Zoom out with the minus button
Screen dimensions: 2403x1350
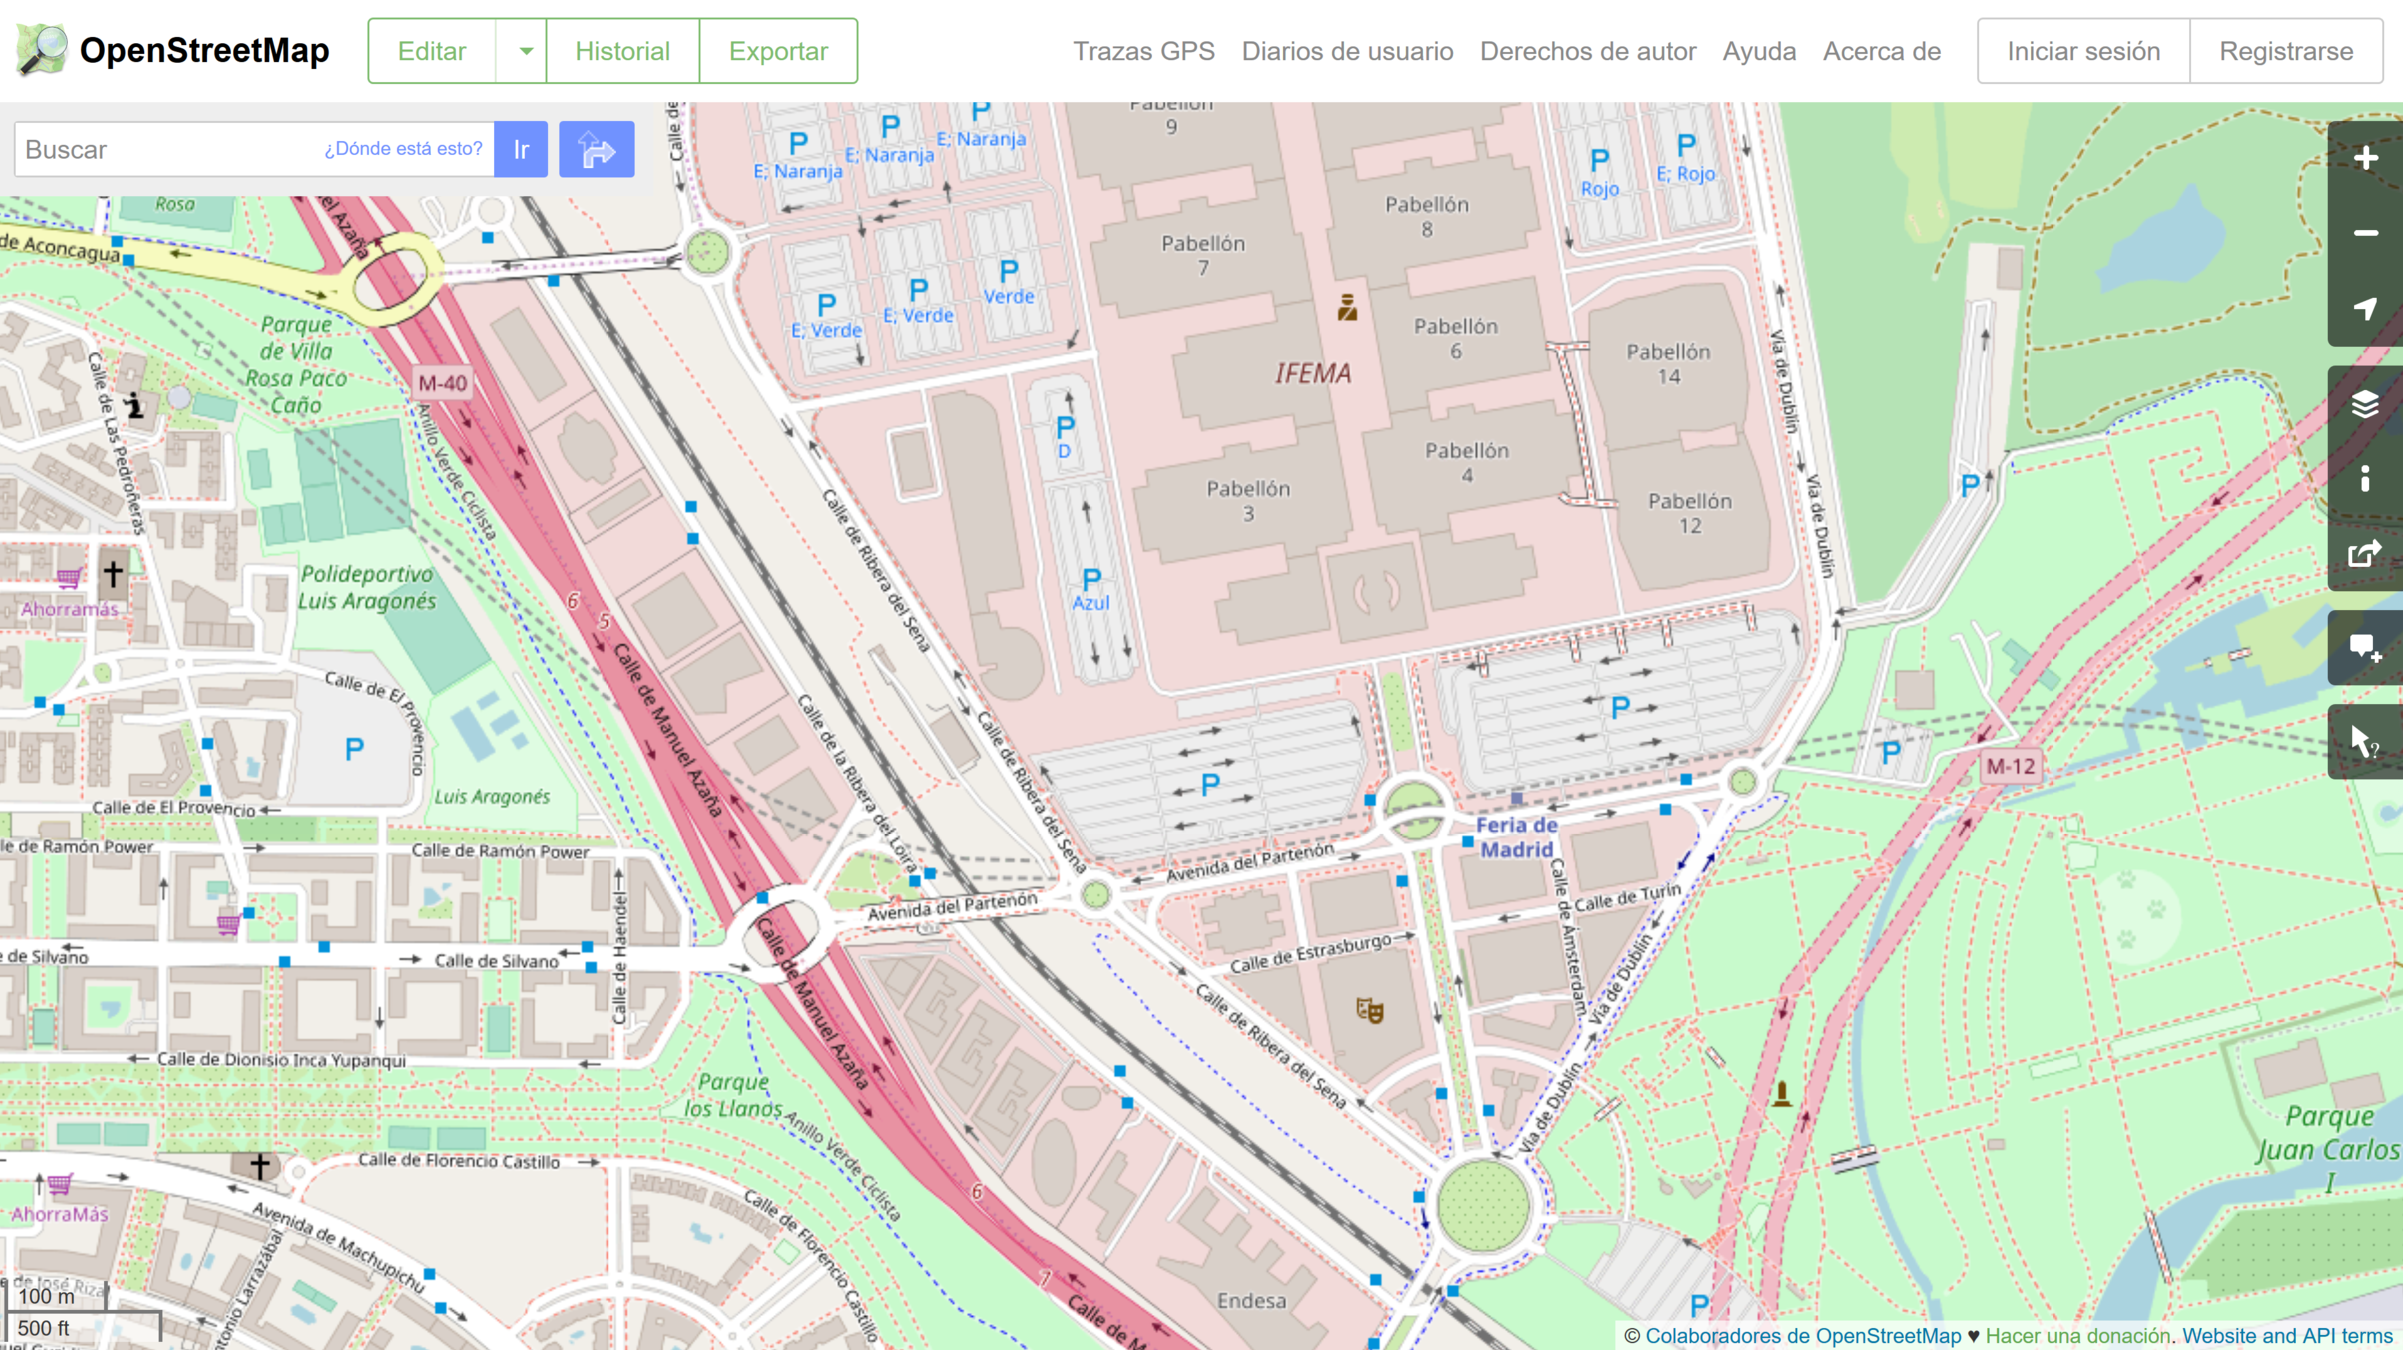pyautogui.click(x=2365, y=234)
